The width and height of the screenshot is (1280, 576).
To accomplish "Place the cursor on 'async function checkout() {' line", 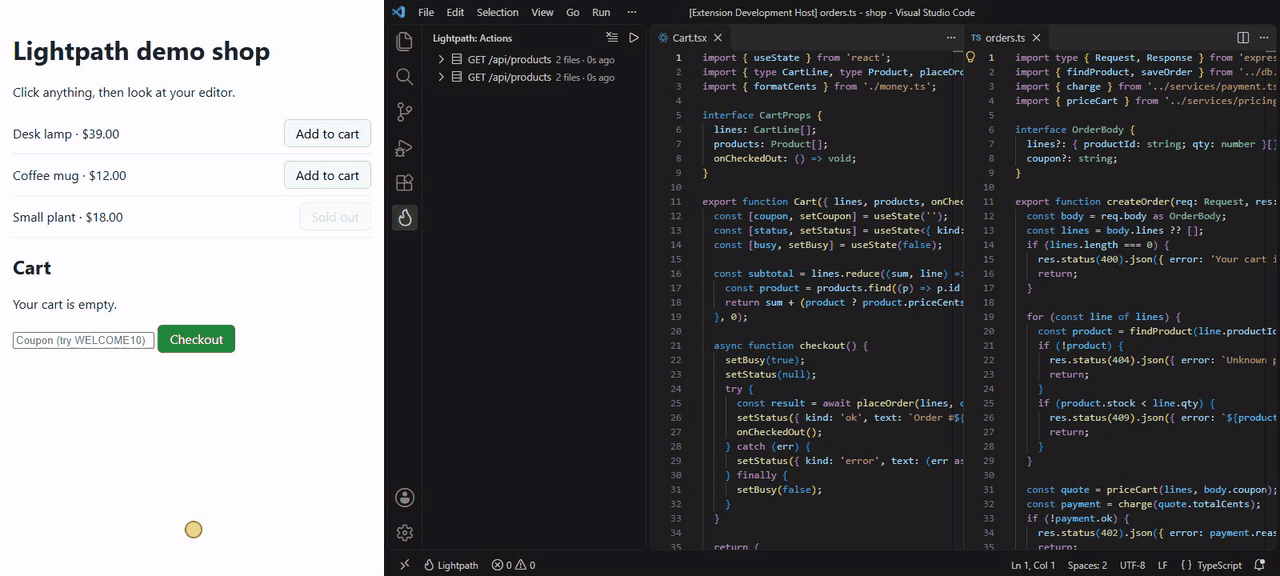I will pos(791,345).
